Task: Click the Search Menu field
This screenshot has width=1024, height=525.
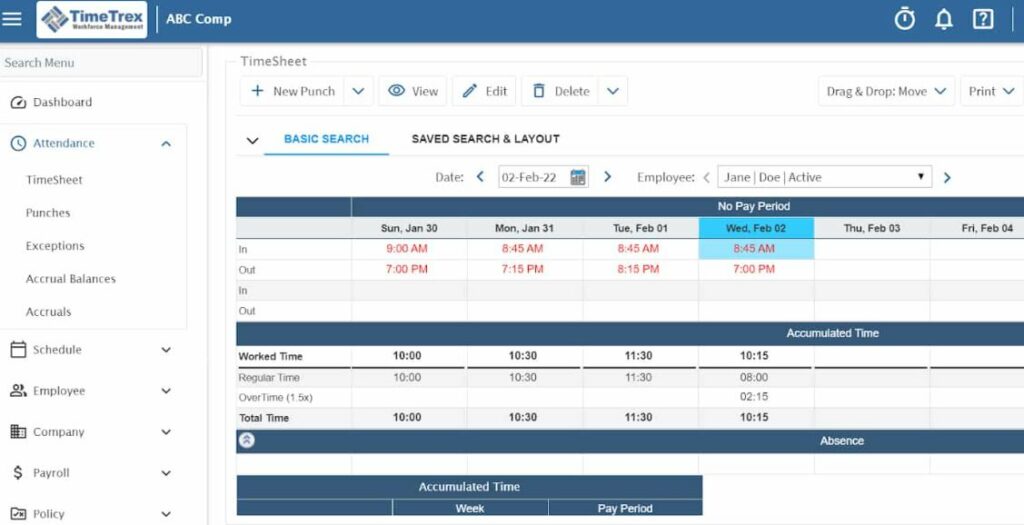Action: 101,63
